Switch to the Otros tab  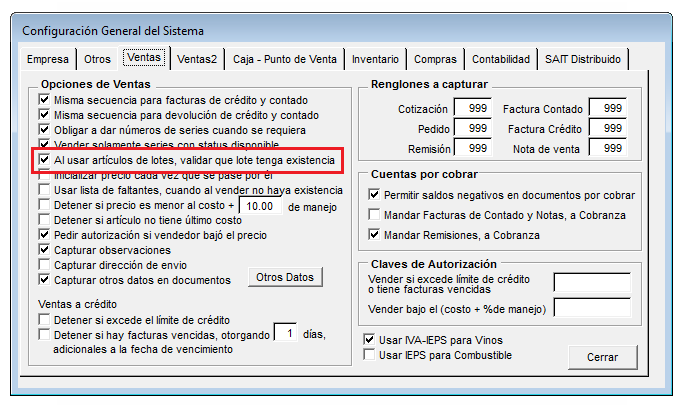[x=97, y=59]
